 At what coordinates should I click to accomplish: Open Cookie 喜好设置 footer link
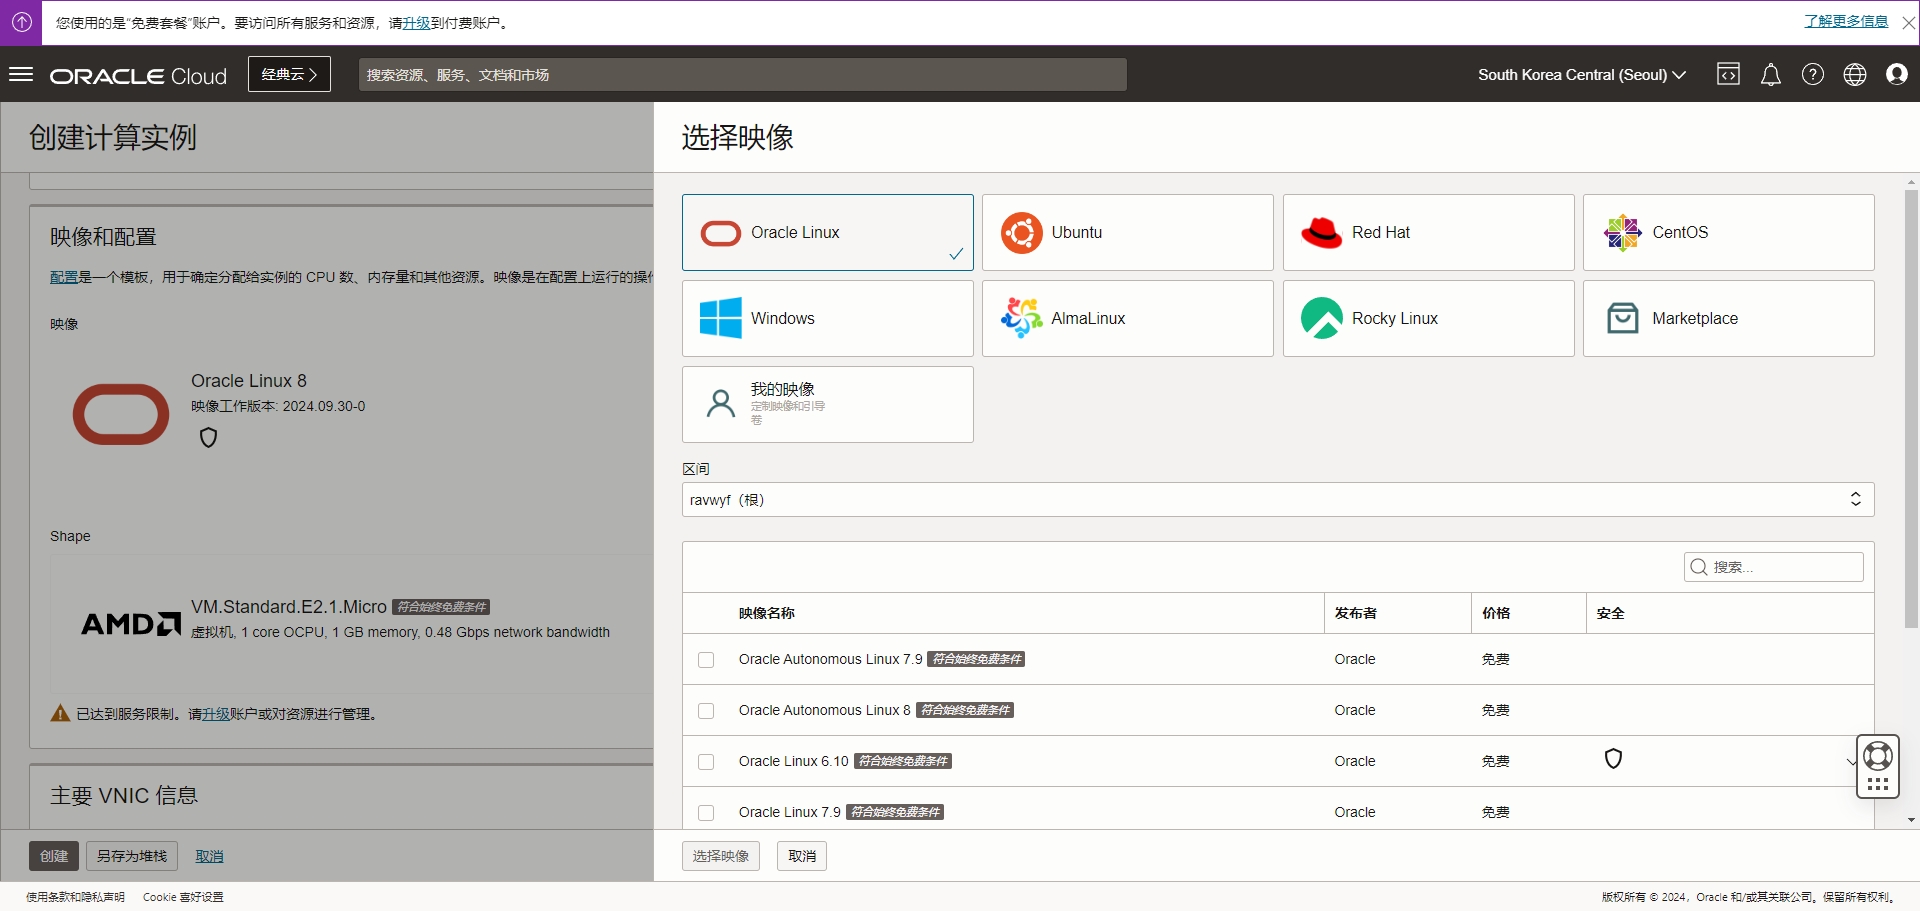pyautogui.click(x=183, y=897)
